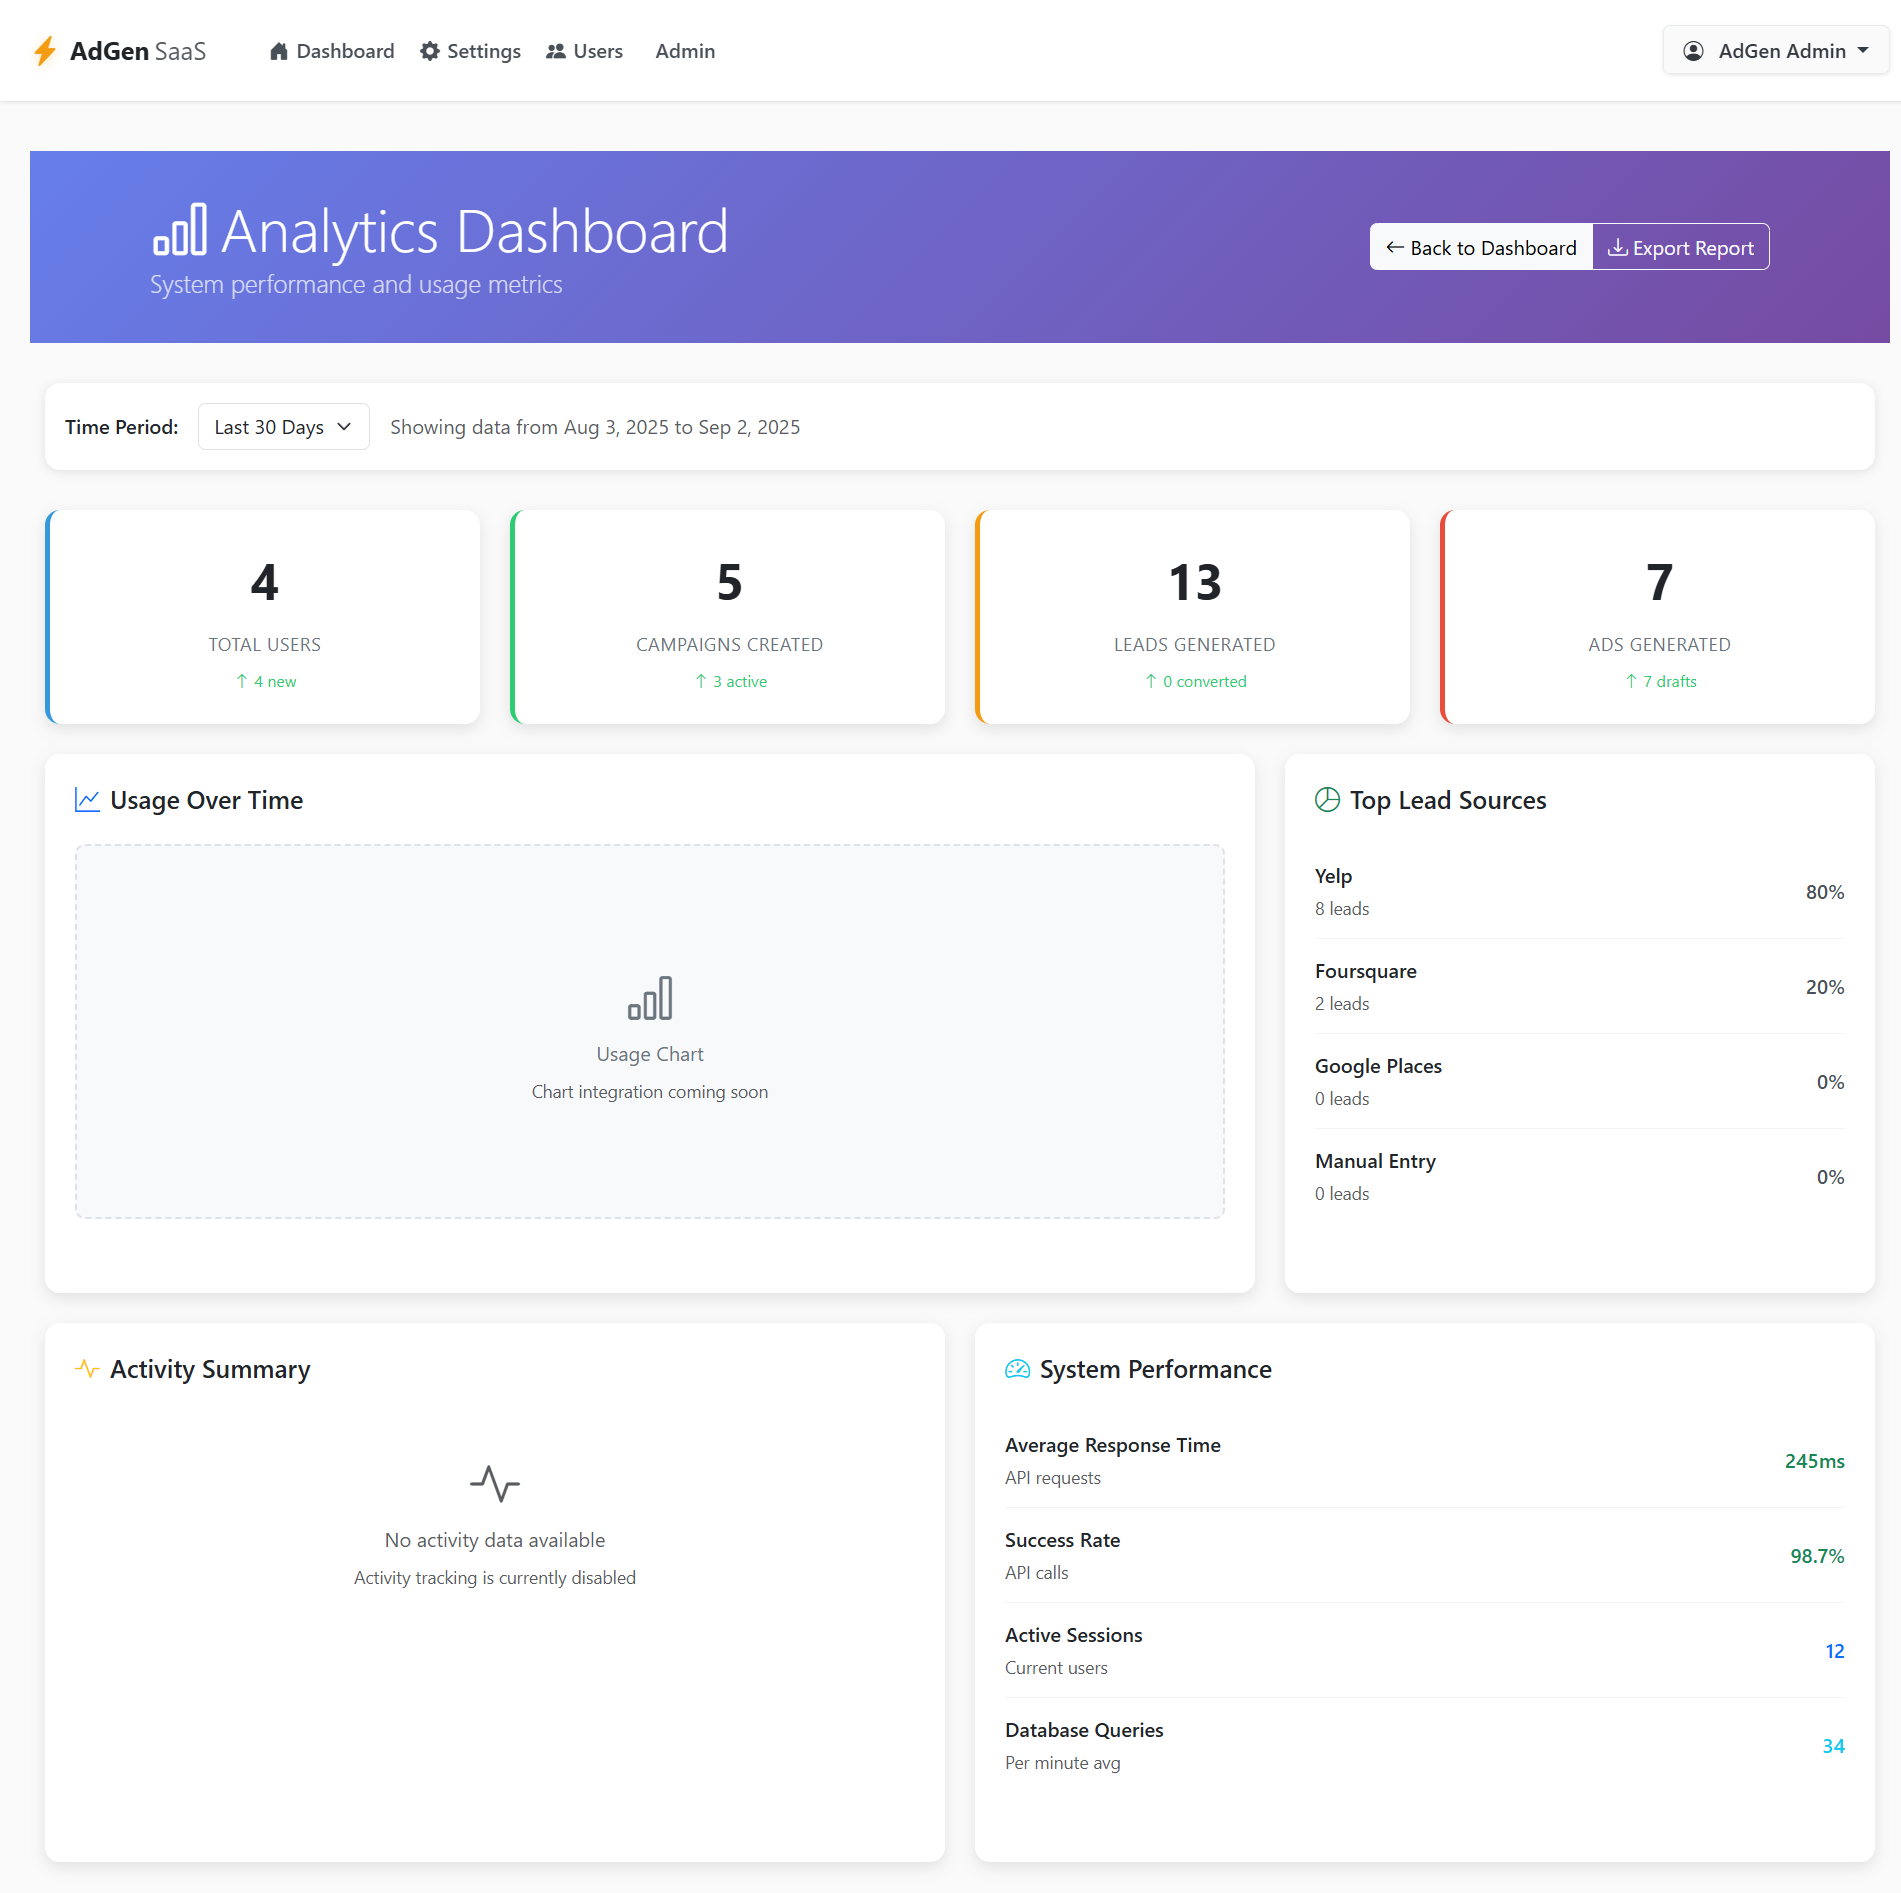Click the up arrow next to 3 active
The image size is (1901, 1893).
701,681
